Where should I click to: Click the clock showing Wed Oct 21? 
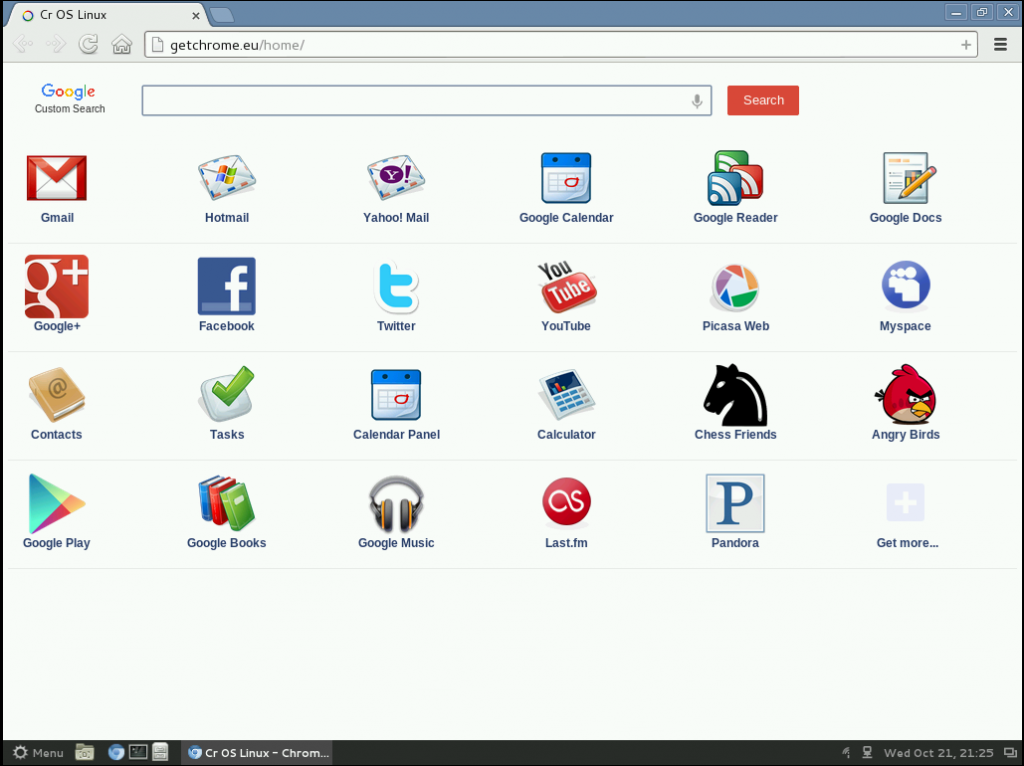(x=938, y=753)
